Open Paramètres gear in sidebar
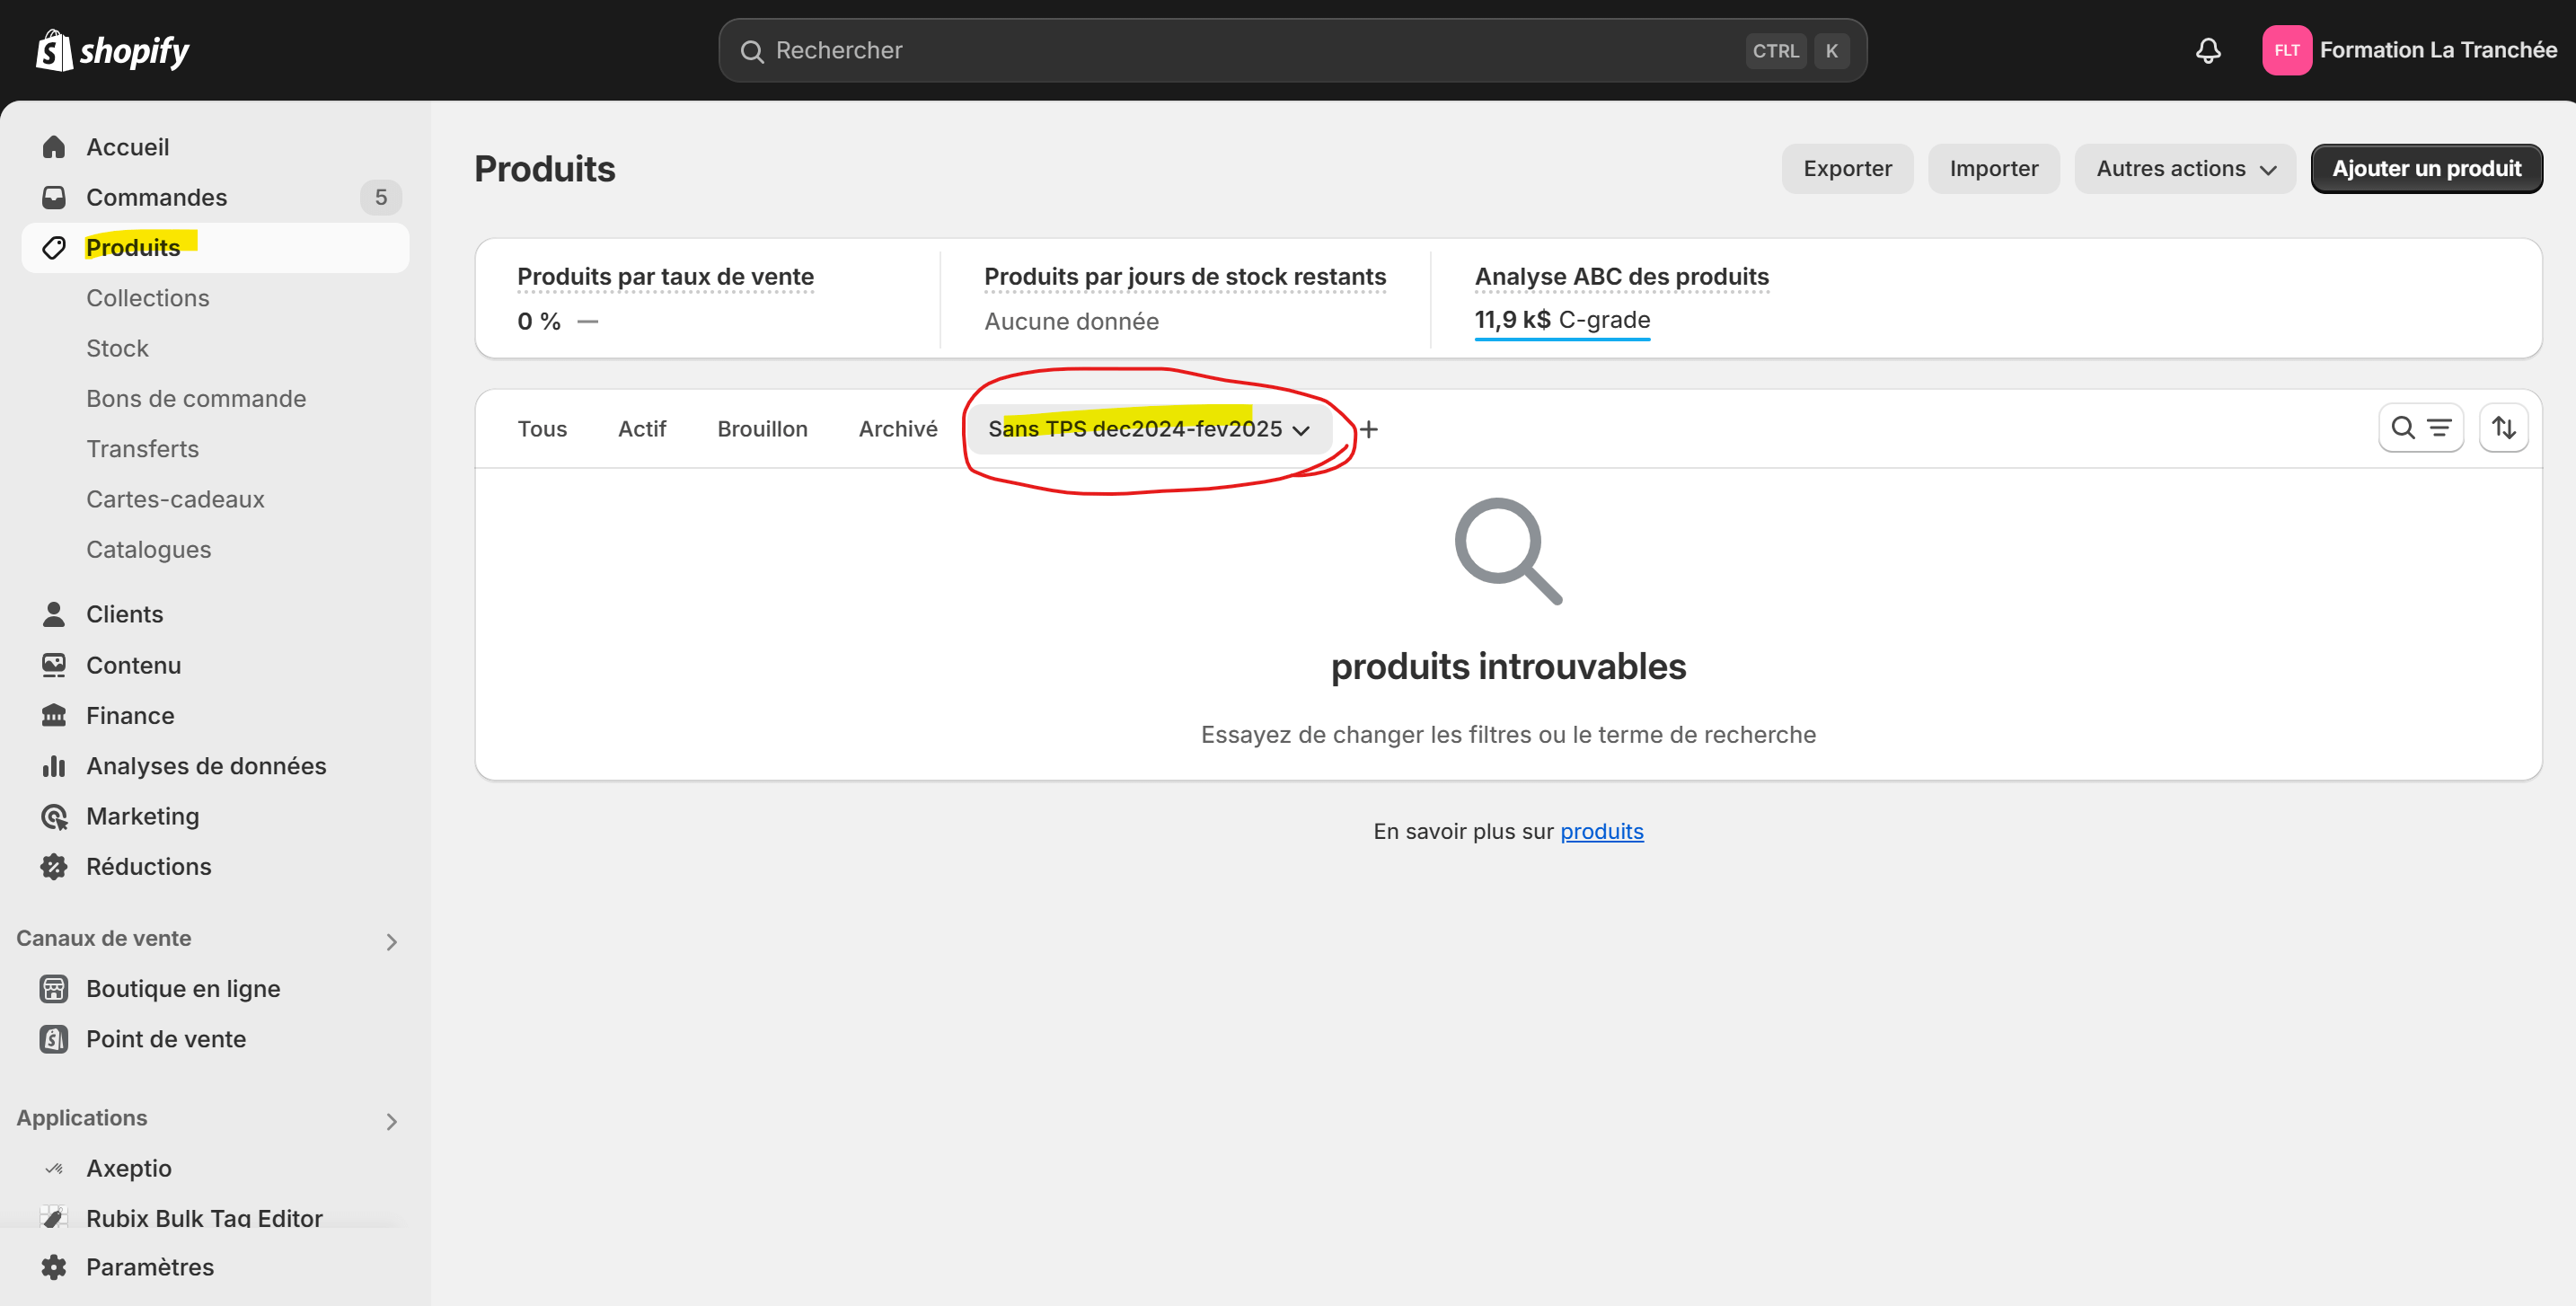Image resolution: width=2576 pixels, height=1306 pixels. point(54,1267)
